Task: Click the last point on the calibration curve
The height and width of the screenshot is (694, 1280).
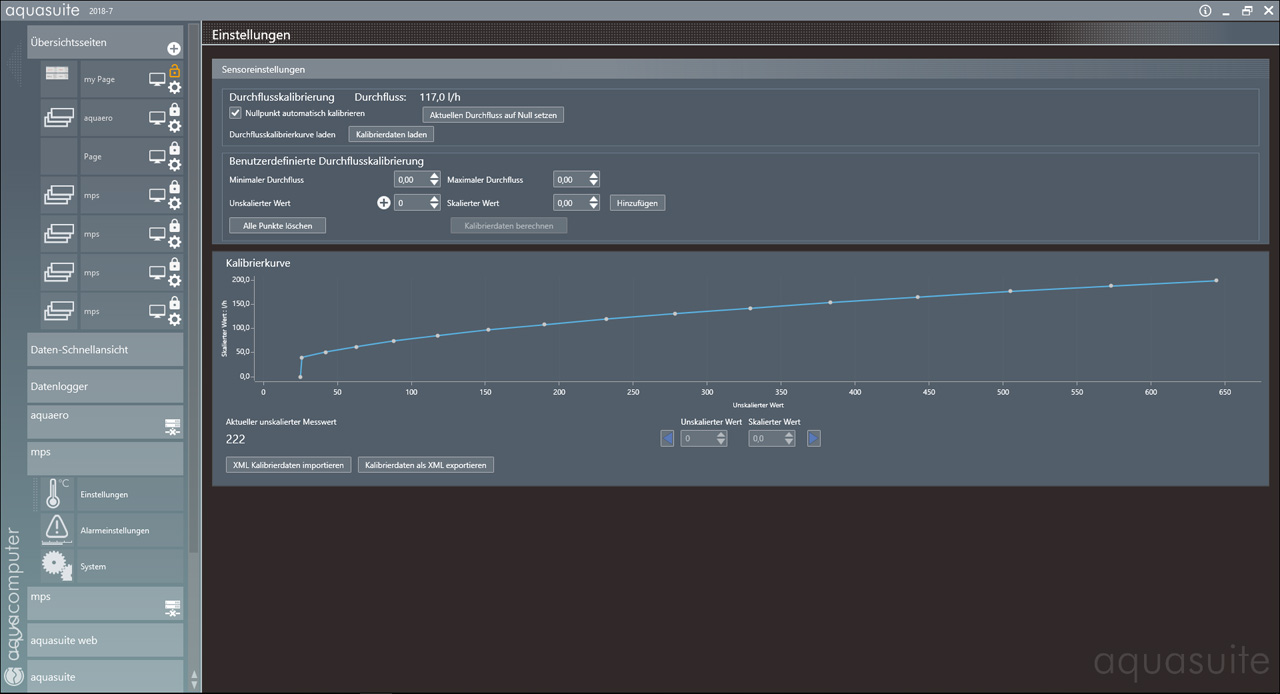Action: point(1216,280)
